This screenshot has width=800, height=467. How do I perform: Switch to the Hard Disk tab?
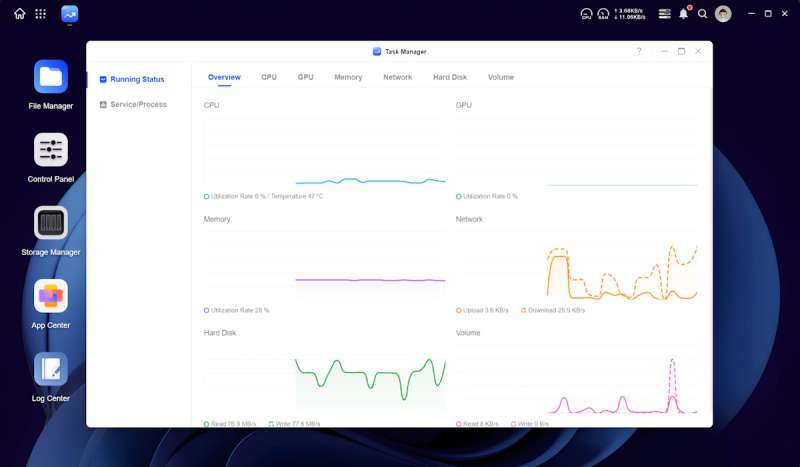[x=450, y=77]
